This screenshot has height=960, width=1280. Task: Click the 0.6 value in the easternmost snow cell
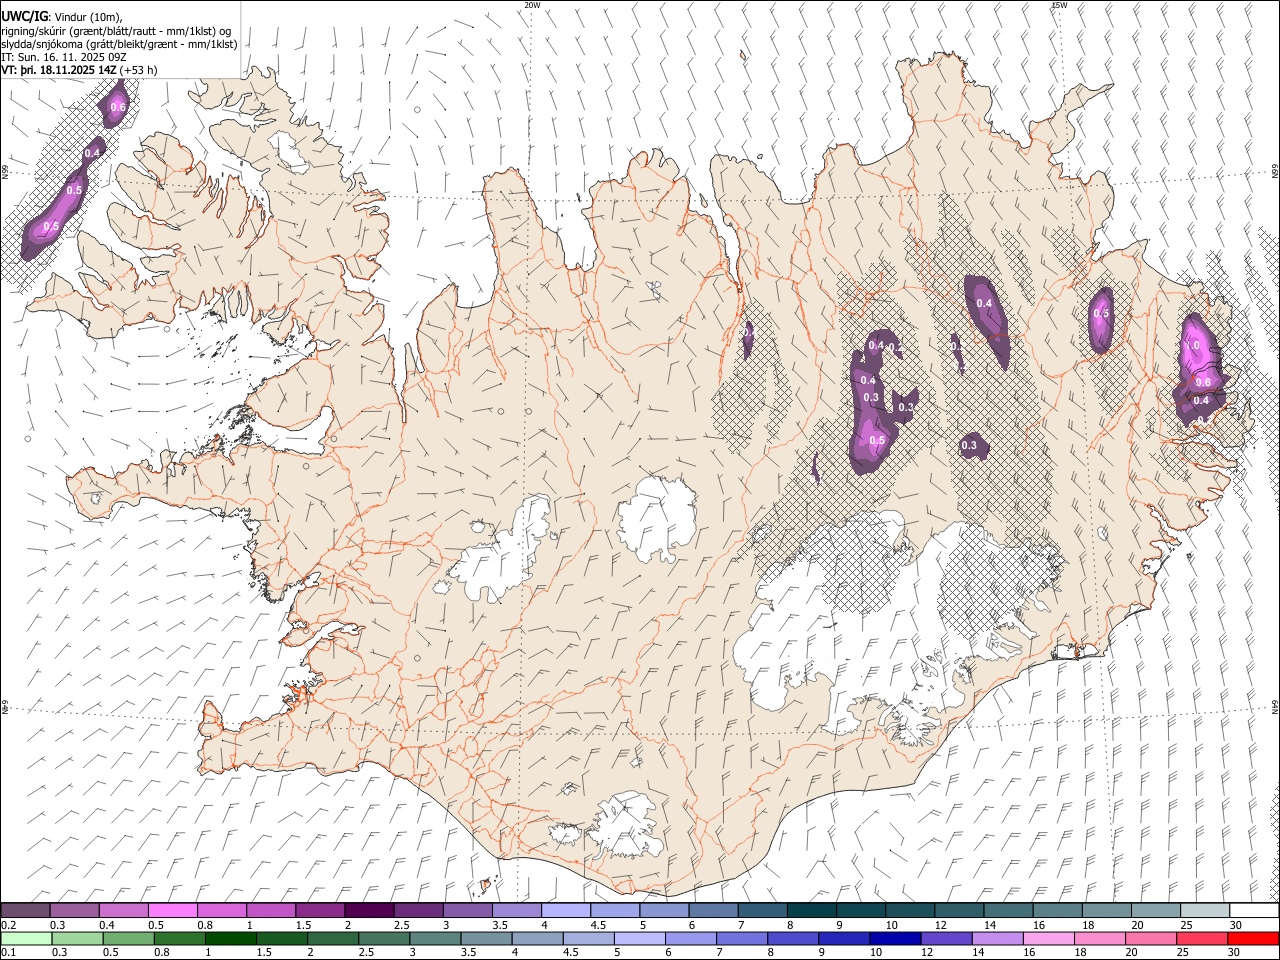coord(1204,382)
